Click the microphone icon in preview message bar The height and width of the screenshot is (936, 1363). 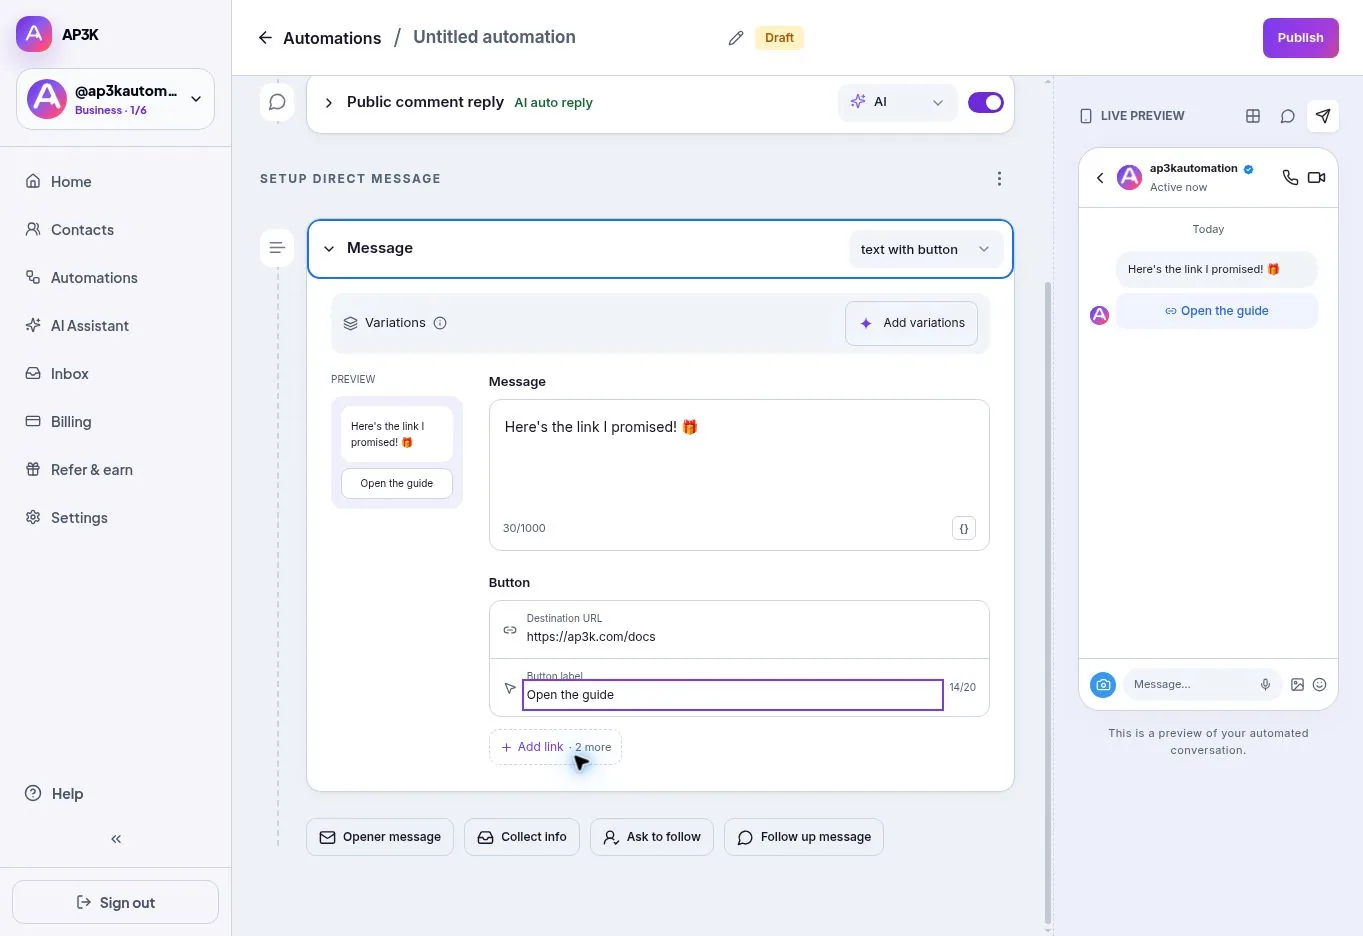point(1265,685)
